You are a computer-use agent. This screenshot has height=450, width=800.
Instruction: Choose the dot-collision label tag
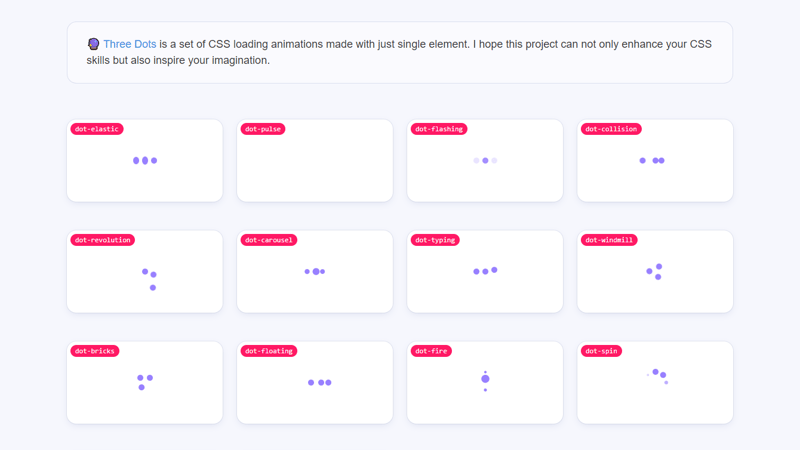[x=609, y=129]
